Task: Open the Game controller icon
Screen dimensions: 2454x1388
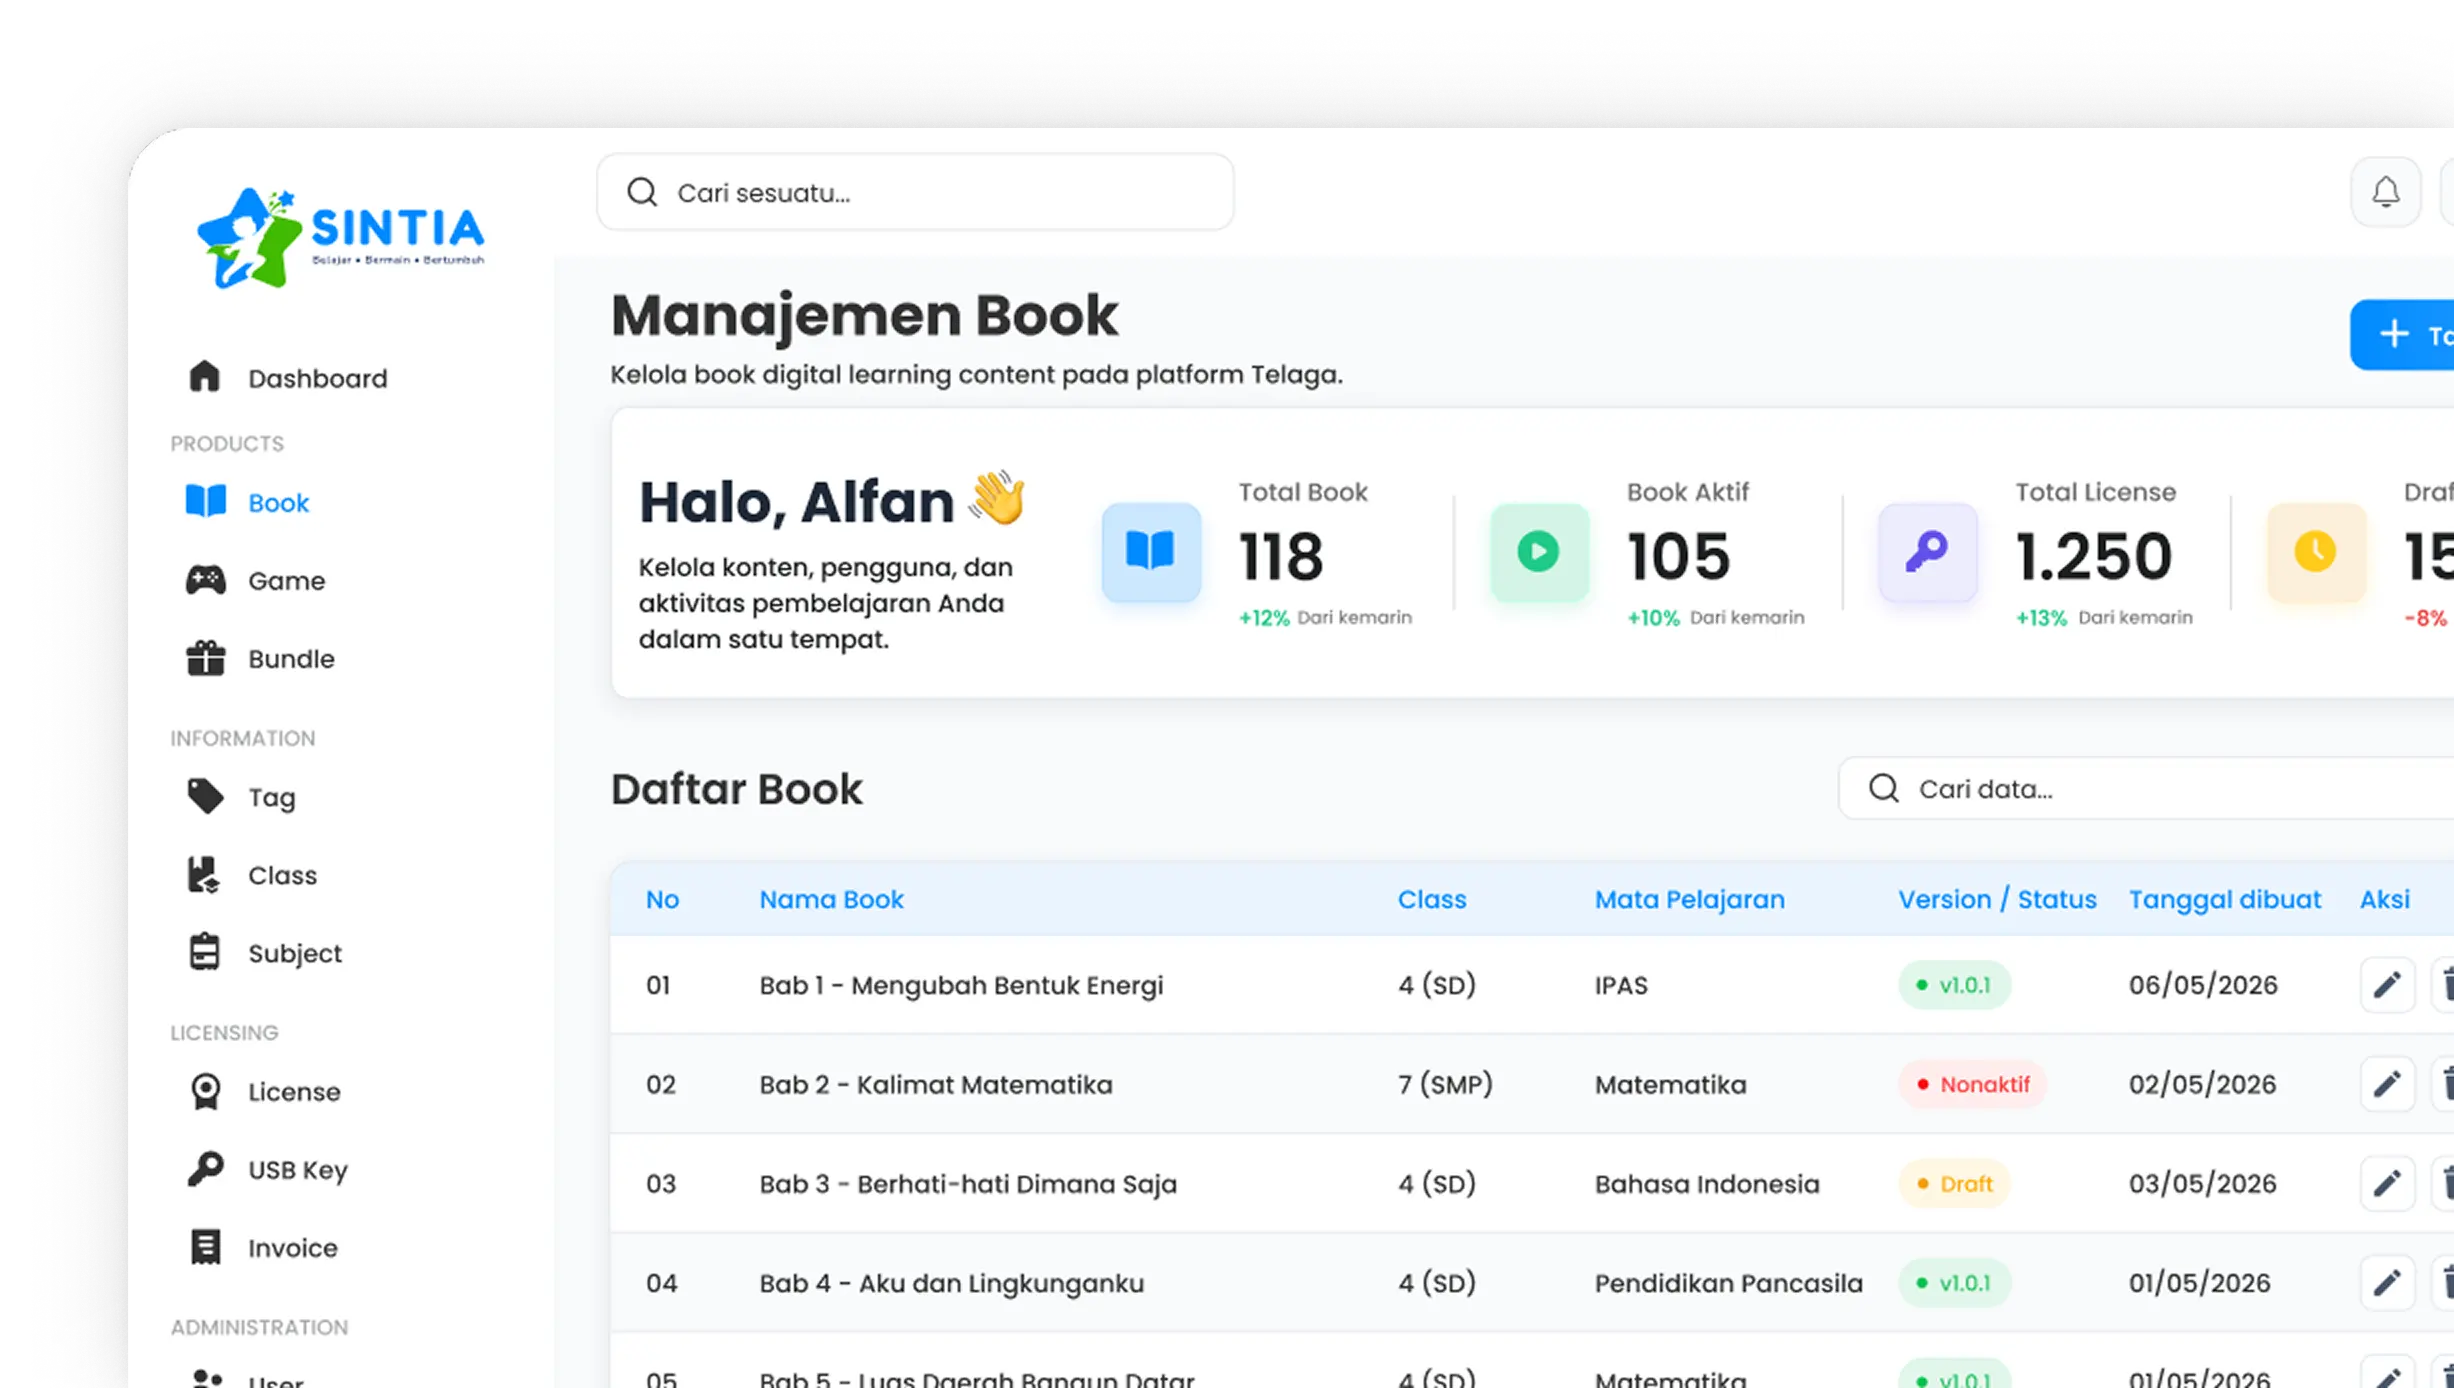Action: tap(206, 580)
